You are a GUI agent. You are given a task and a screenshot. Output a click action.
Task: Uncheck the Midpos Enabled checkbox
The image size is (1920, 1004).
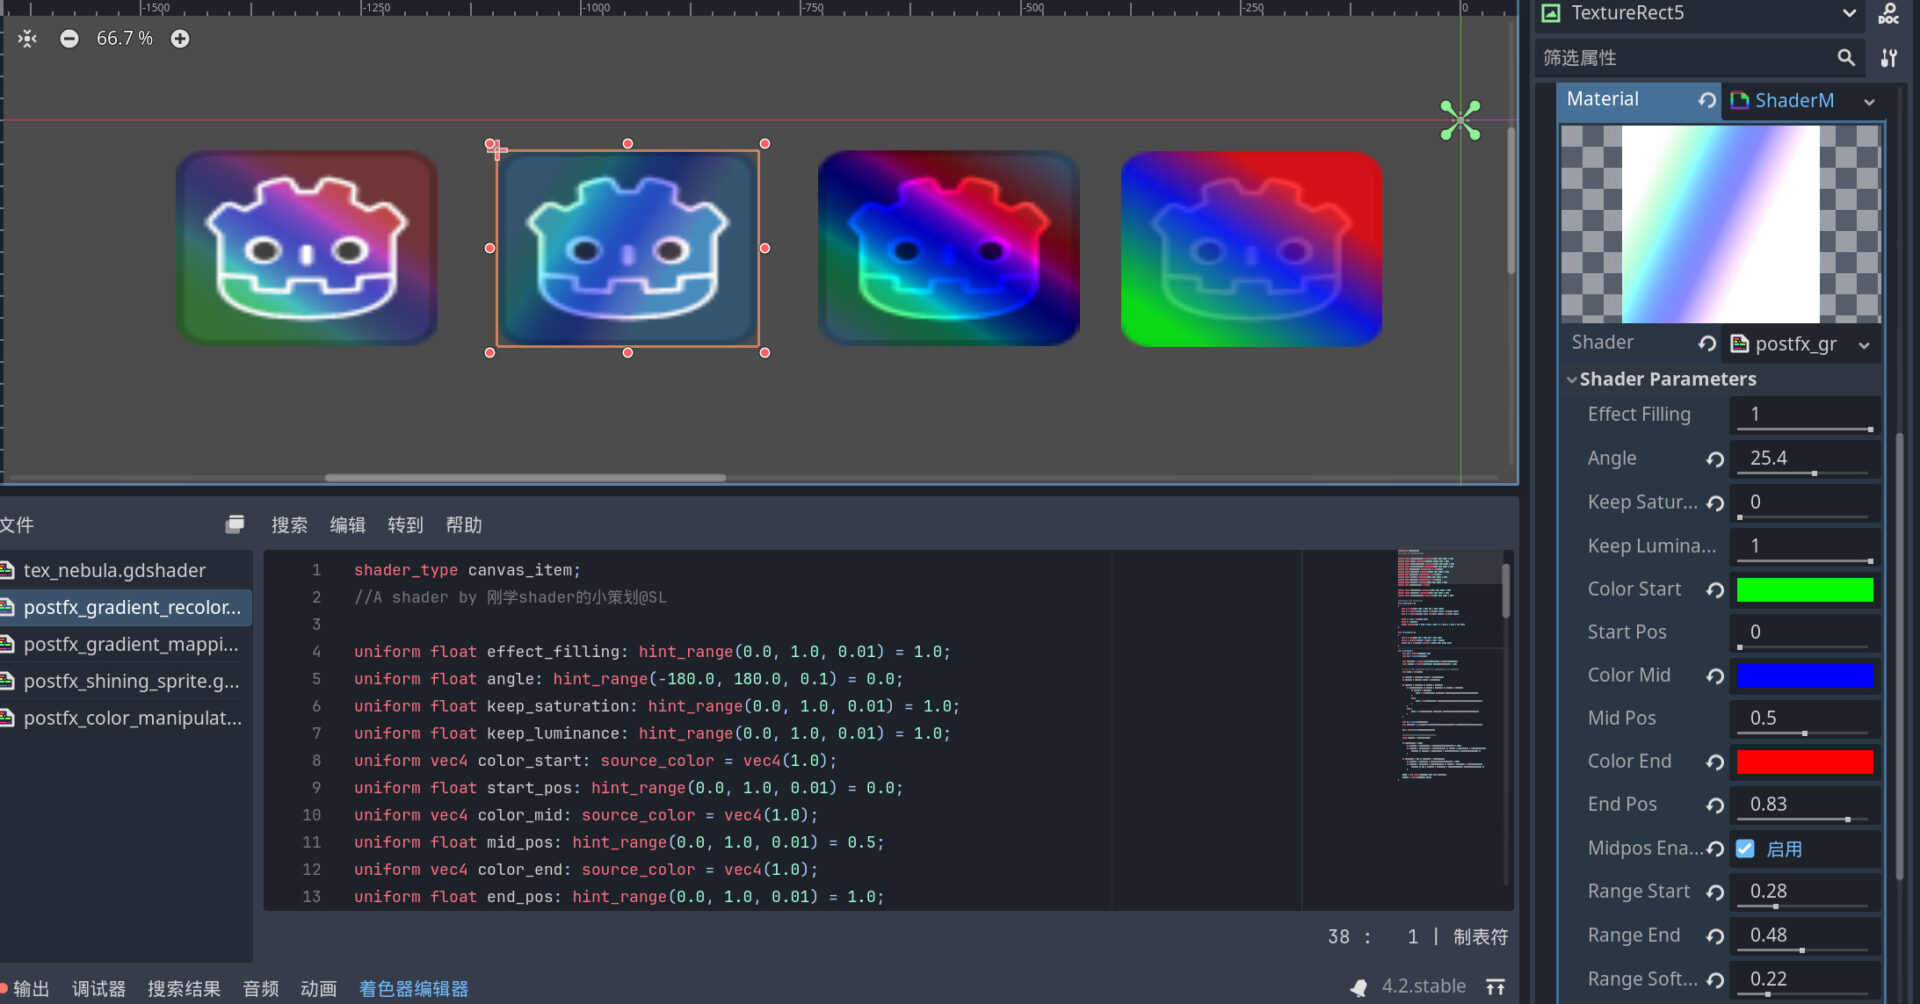coord(1745,849)
